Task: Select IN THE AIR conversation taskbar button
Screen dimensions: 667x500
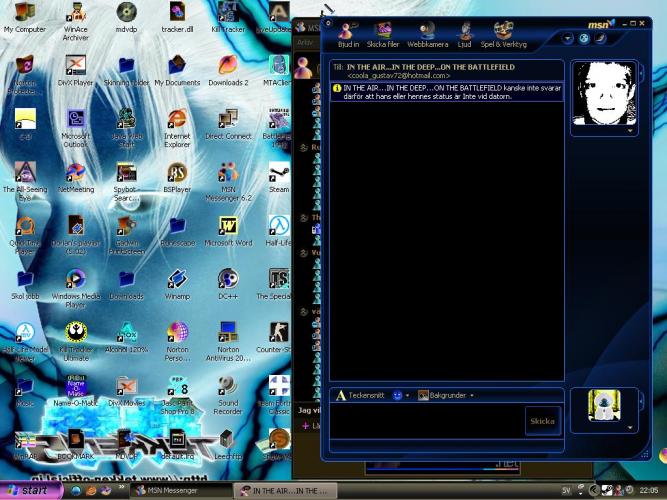Action: [285, 491]
